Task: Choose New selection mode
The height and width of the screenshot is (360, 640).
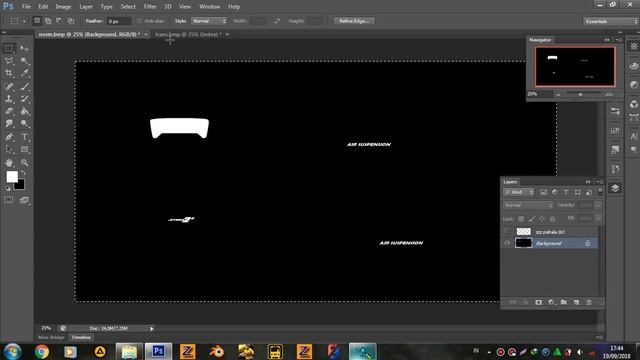Action: pos(37,21)
